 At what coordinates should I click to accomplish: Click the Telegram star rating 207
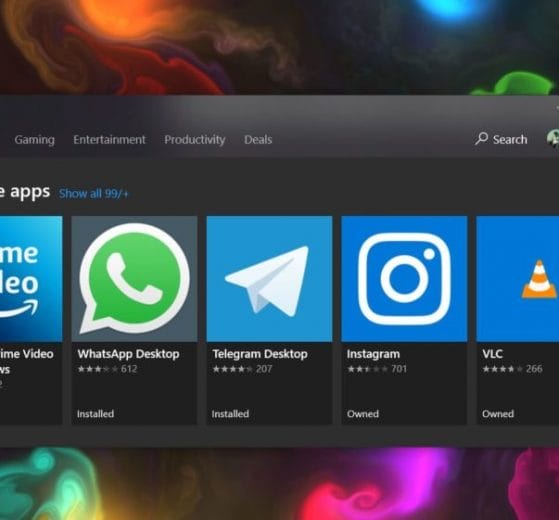coord(242,369)
